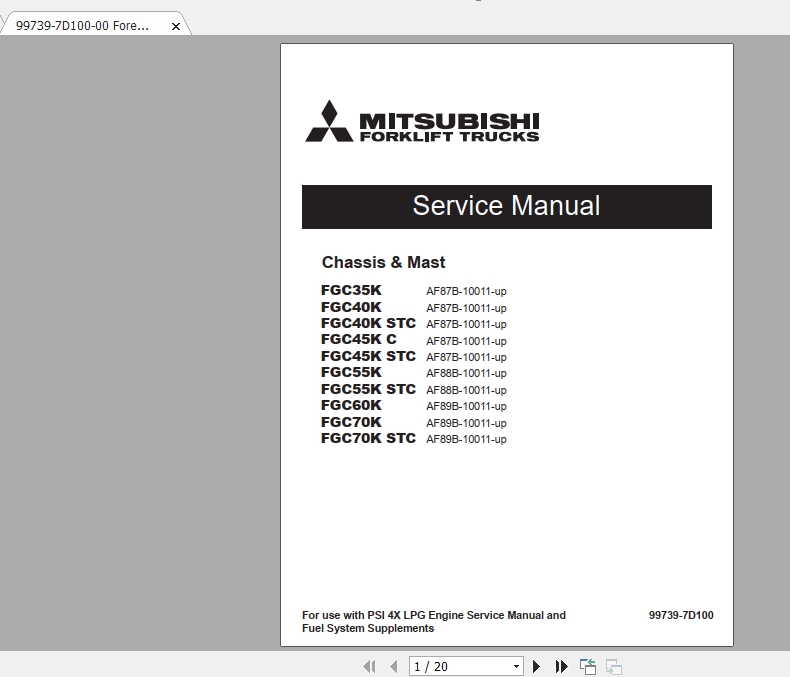Click the FGC45K STC model name

coord(368,356)
